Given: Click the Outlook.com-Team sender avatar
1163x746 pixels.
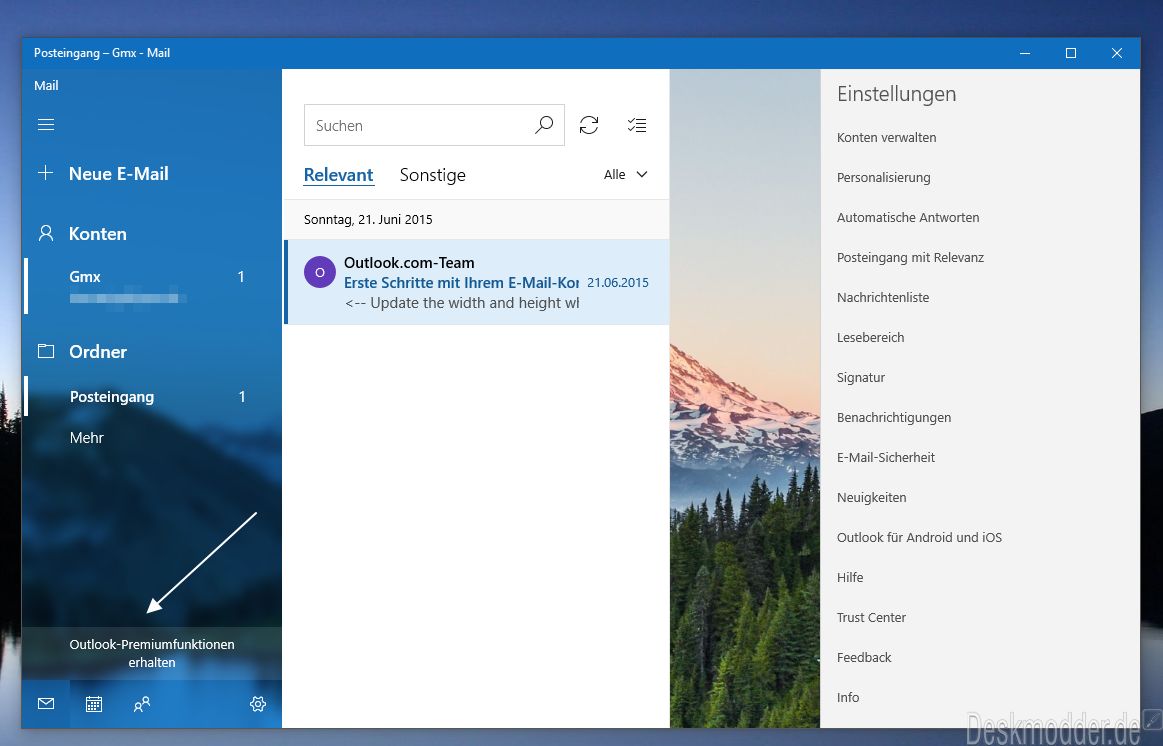Looking at the screenshot, I should point(320,272).
